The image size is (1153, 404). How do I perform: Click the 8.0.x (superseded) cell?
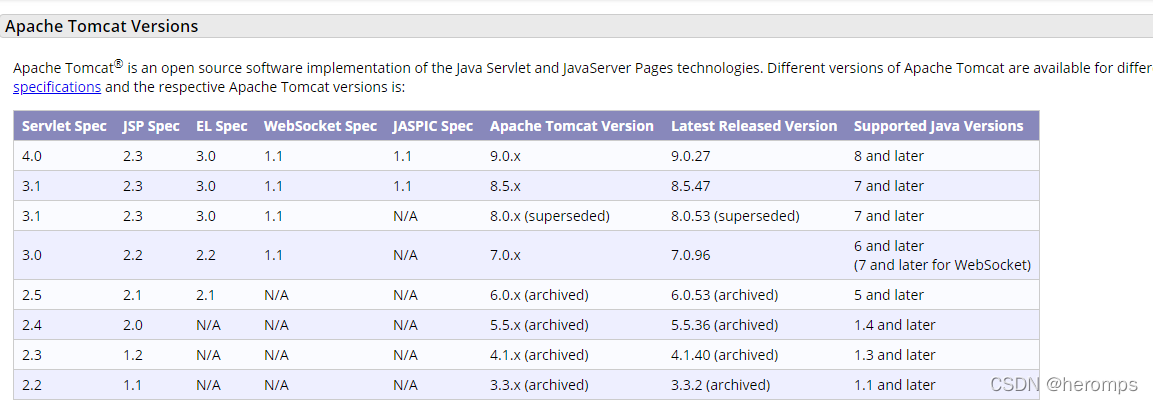point(550,216)
